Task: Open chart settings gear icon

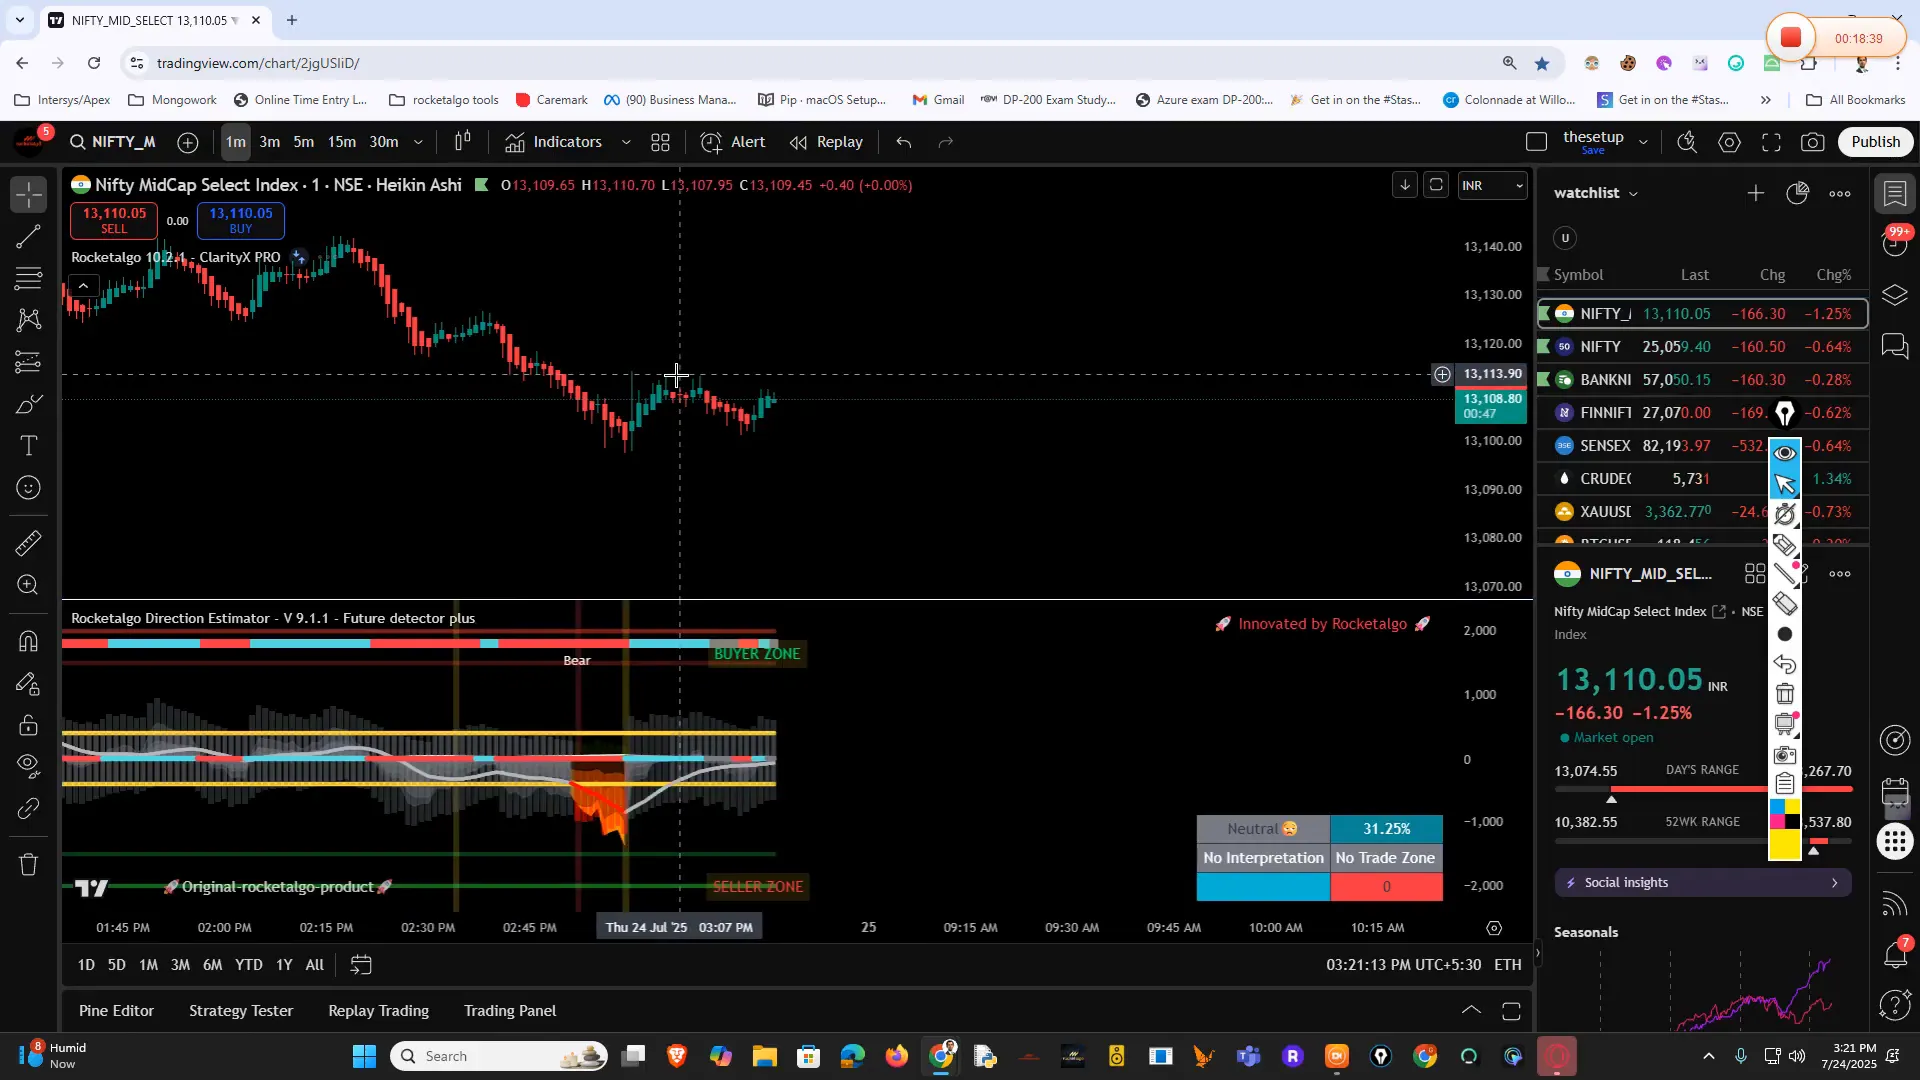Action: point(1729,142)
